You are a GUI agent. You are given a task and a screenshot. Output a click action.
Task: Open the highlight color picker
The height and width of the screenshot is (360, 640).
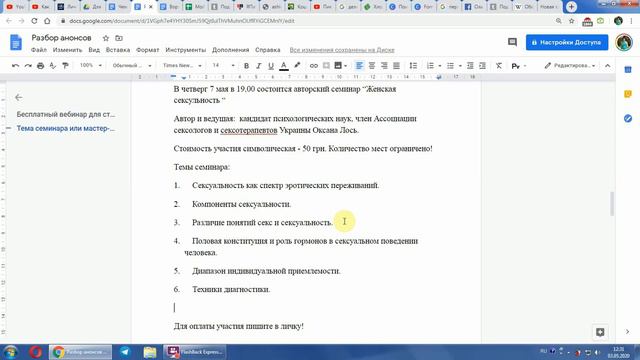(x=297, y=66)
